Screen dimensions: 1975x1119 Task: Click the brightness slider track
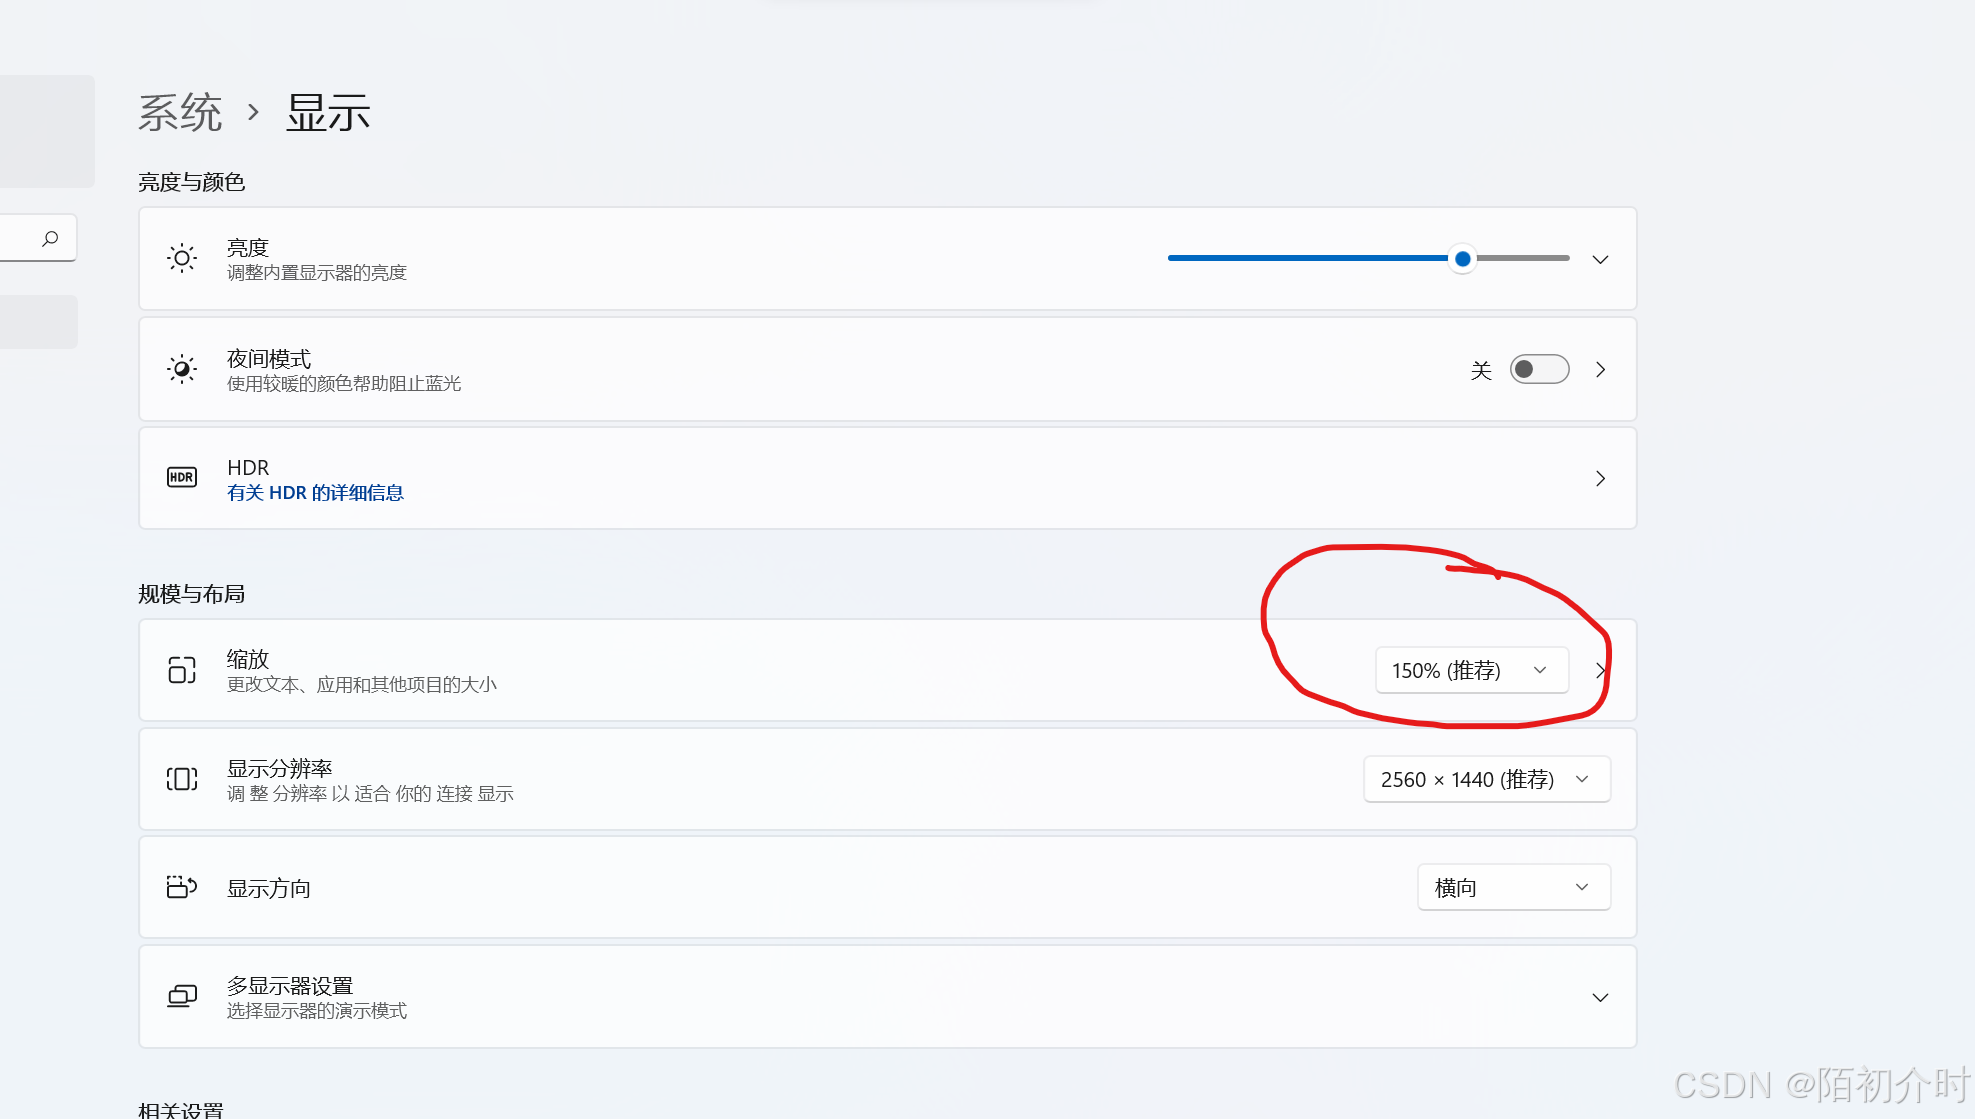pos(1300,258)
